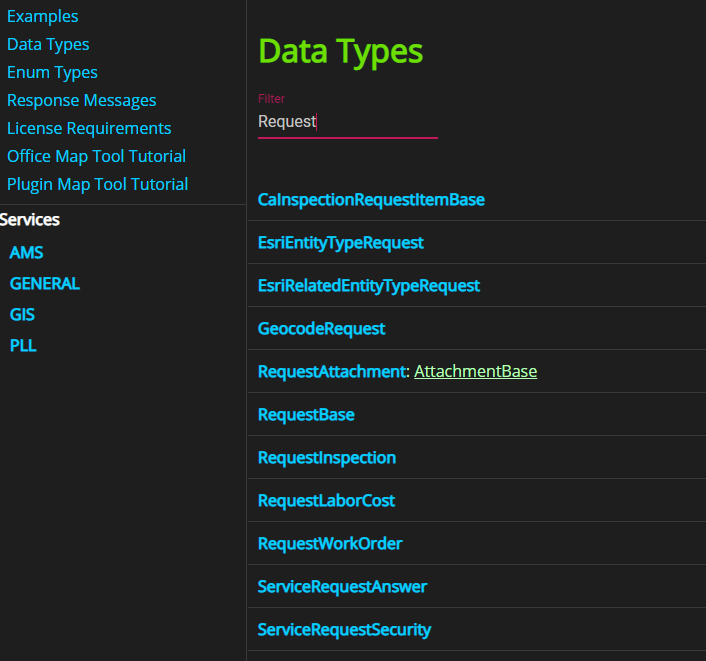Select the GENERAL service
Viewport: 706px width, 661px height.
pos(44,284)
